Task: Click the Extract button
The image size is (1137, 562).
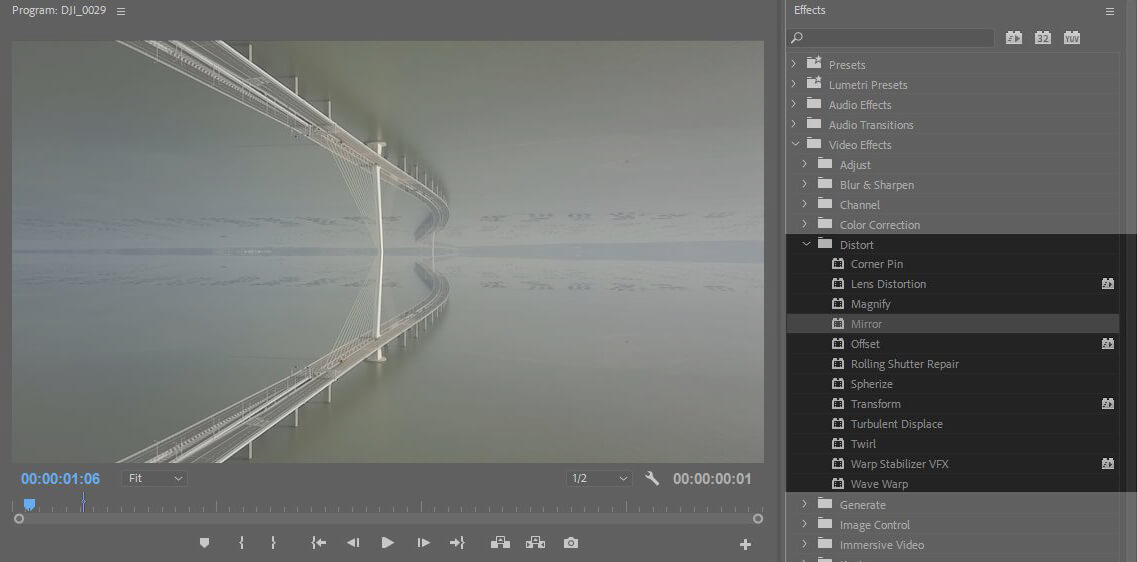Action: point(535,542)
